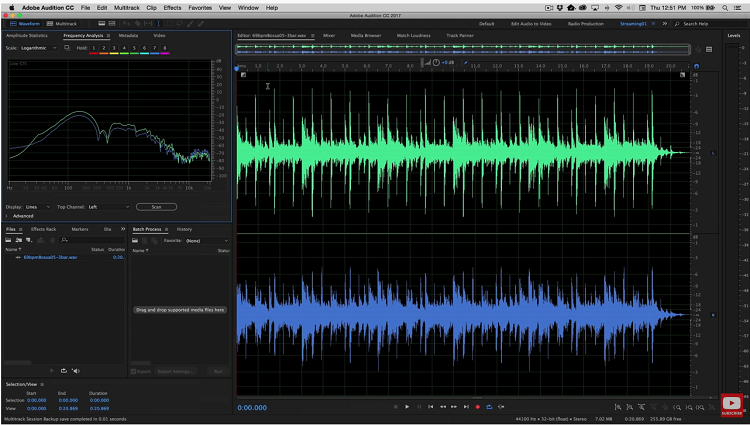The height and width of the screenshot is (425, 750).
Task: Show the Spectral Pitch Display
Action: click(112, 23)
